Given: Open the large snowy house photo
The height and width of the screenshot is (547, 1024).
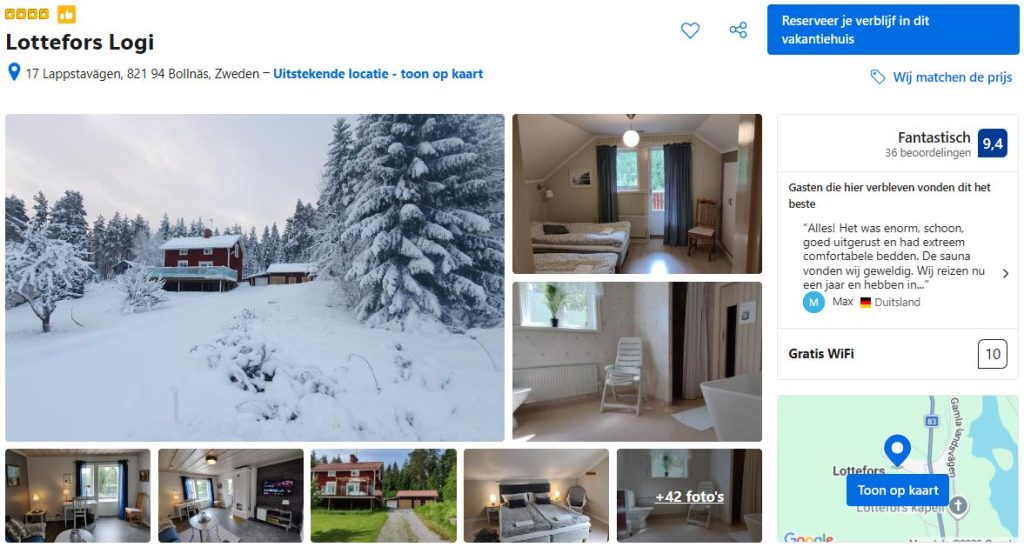Looking at the screenshot, I should coord(255,278).
